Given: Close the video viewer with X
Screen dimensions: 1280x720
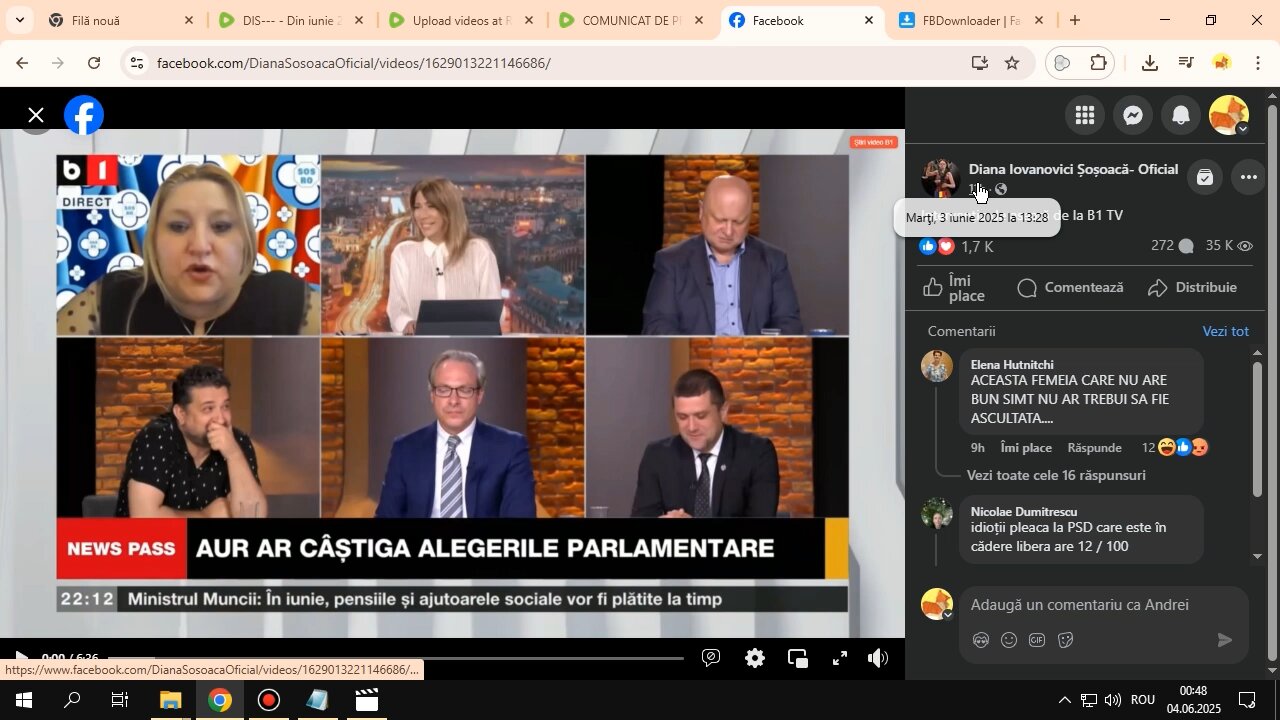Looking at the screenshot, I should coord(36,115).
